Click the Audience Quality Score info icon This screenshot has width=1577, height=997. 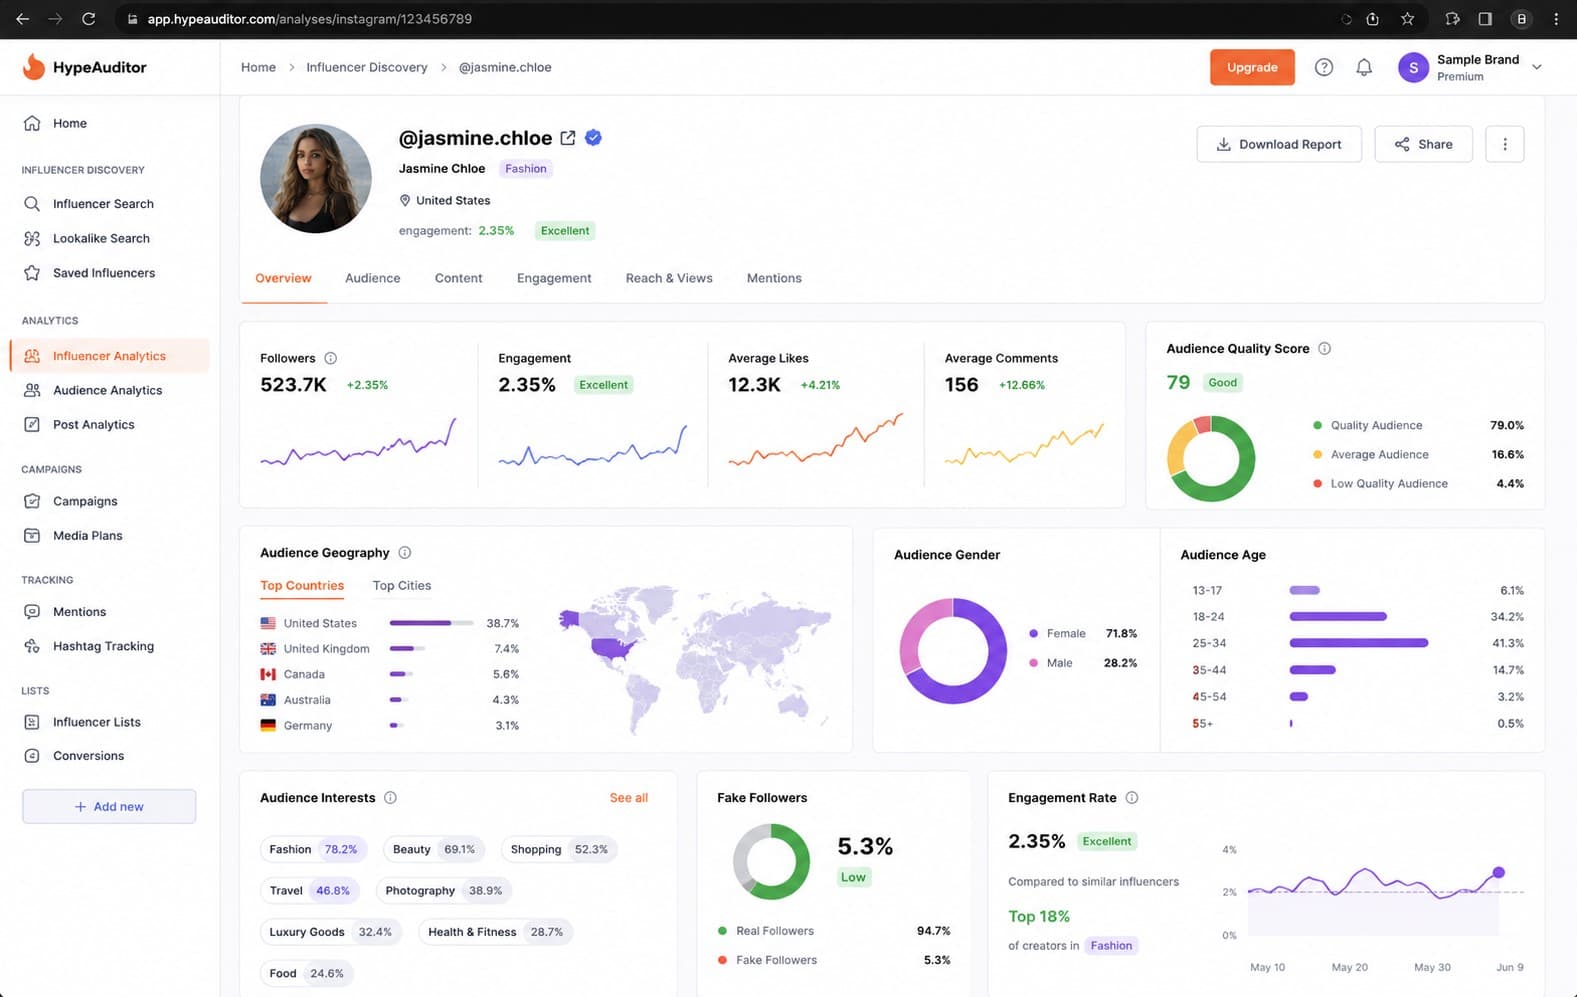(1324, 348)
